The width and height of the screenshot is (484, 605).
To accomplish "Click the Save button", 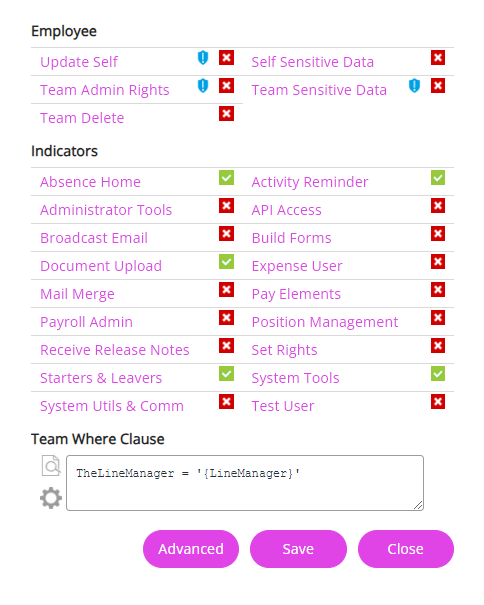I will coord(298,549).
